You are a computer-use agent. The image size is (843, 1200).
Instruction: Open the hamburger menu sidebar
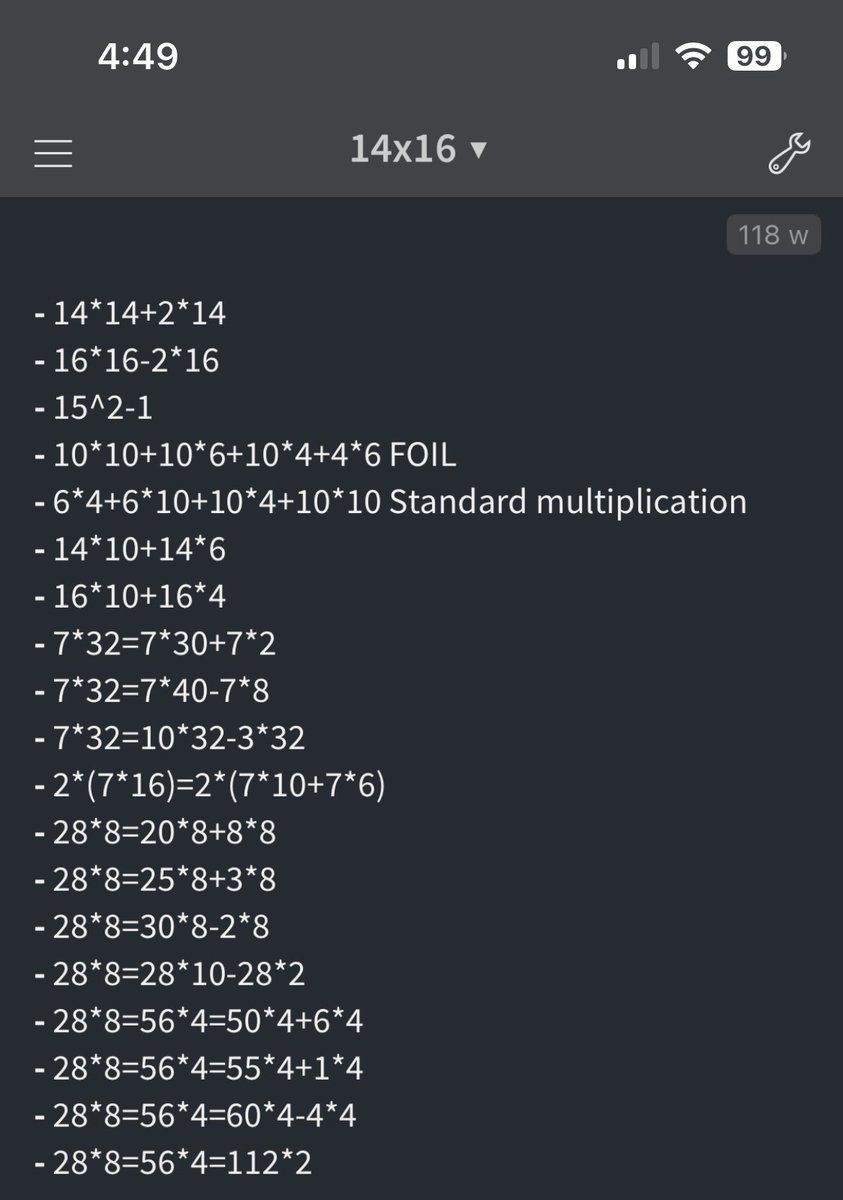pyautogui.click(x=54, y=152)
